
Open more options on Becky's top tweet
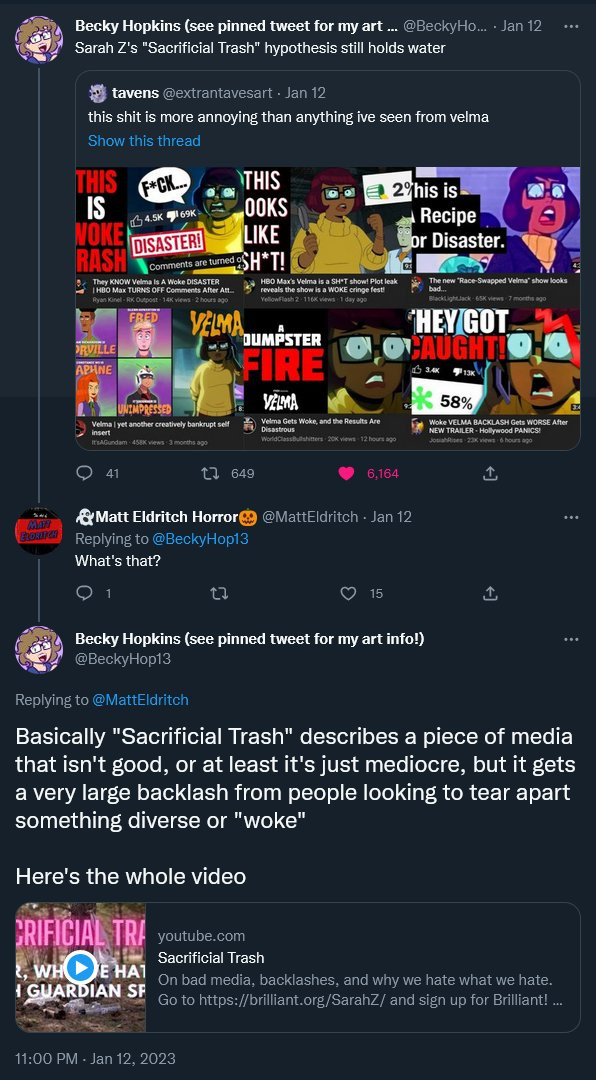click(571, 26)
